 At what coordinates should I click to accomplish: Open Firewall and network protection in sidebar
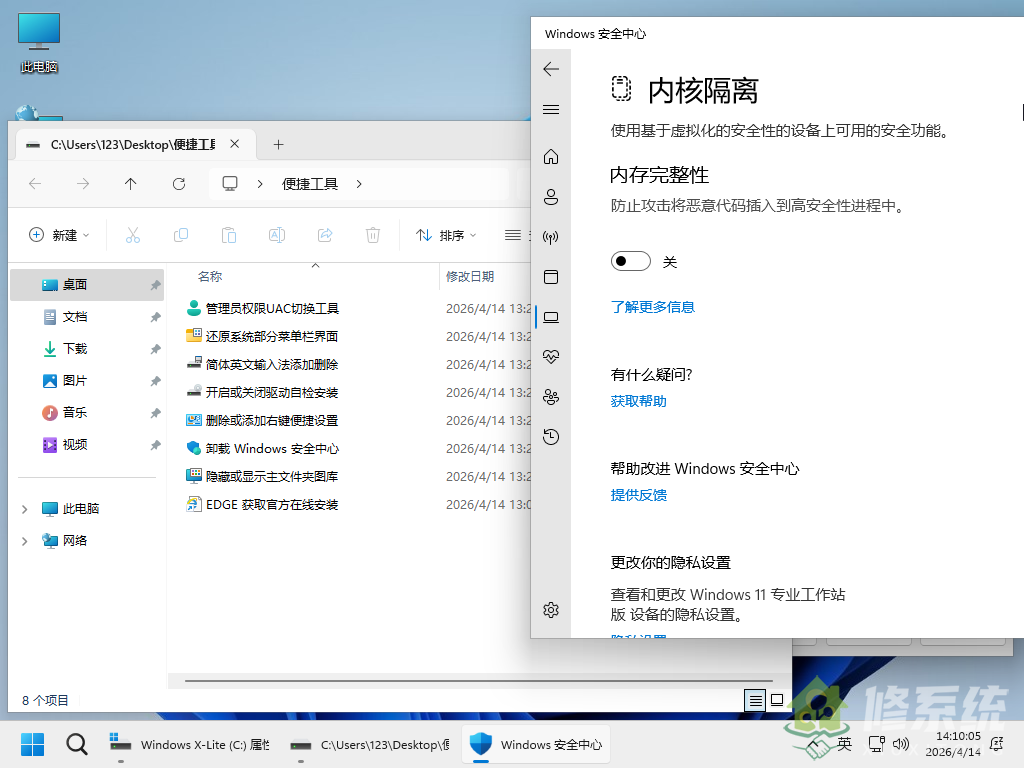[551, 237]
